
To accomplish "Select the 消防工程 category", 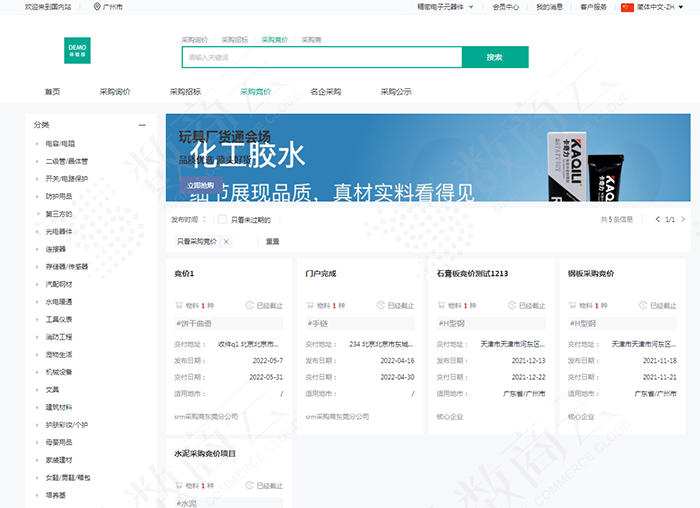I will click(x=59, y=337).
